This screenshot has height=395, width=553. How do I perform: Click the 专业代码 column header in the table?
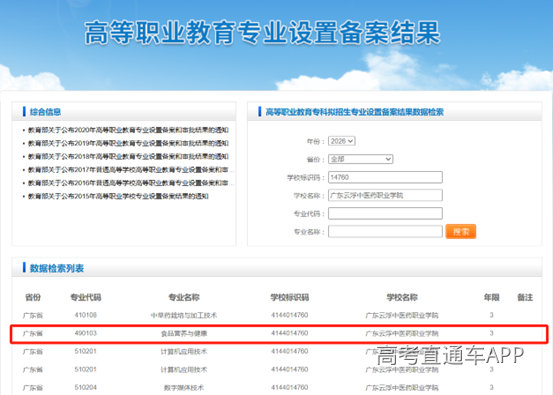coord(86,297)
